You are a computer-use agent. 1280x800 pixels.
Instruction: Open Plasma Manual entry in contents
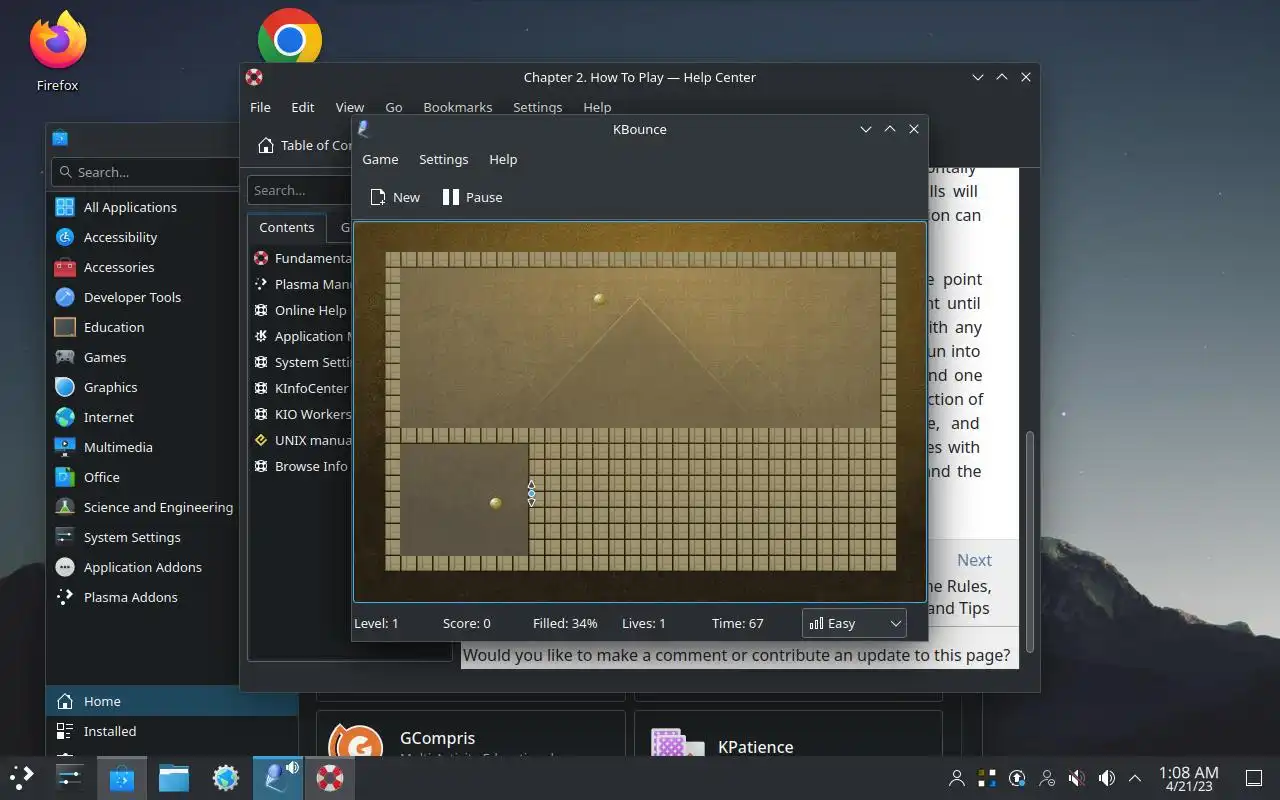coord(301,284)
